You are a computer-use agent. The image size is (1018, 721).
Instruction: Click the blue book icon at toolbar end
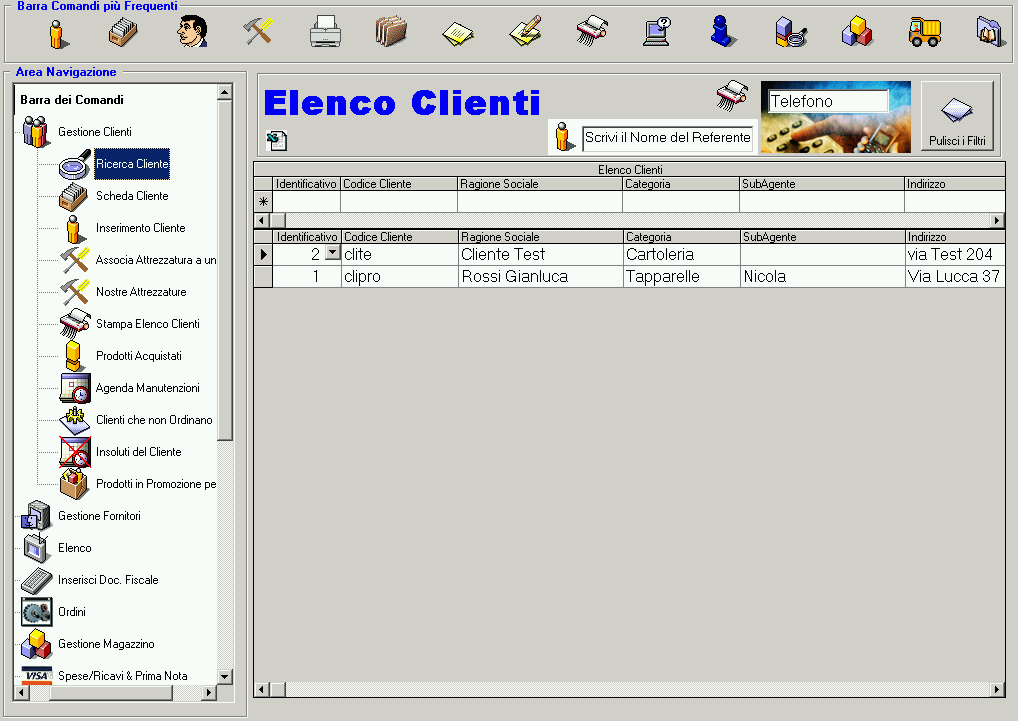(x=990, y=31)
